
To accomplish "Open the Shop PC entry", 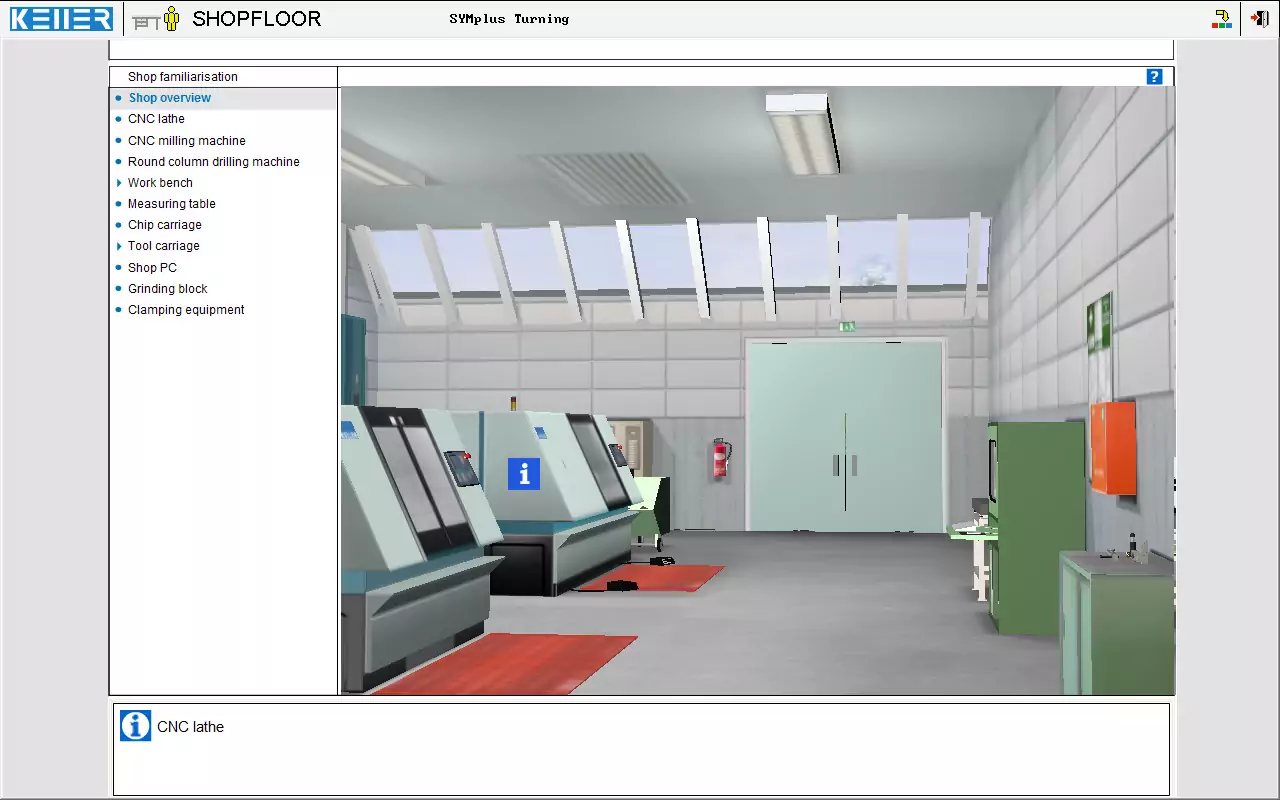I will (x=152, y=268).
